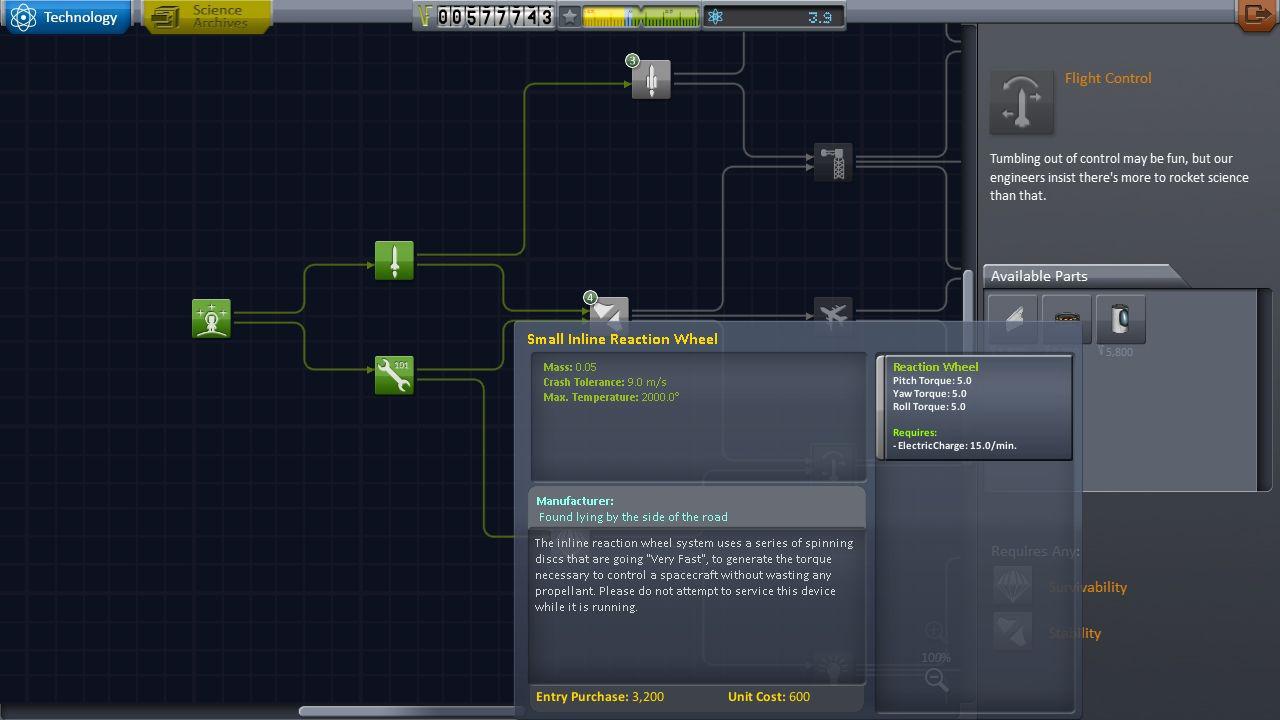The image size is (1280, 720).
Task: Open the Stability prerequisite link
Action: point(1074,633)
